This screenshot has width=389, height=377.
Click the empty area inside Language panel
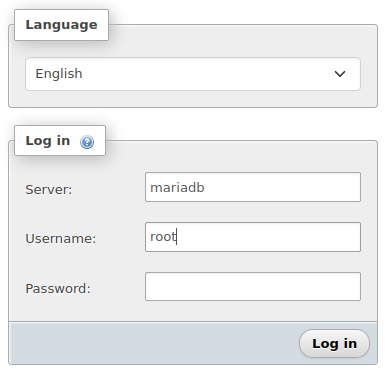(193, 99)
